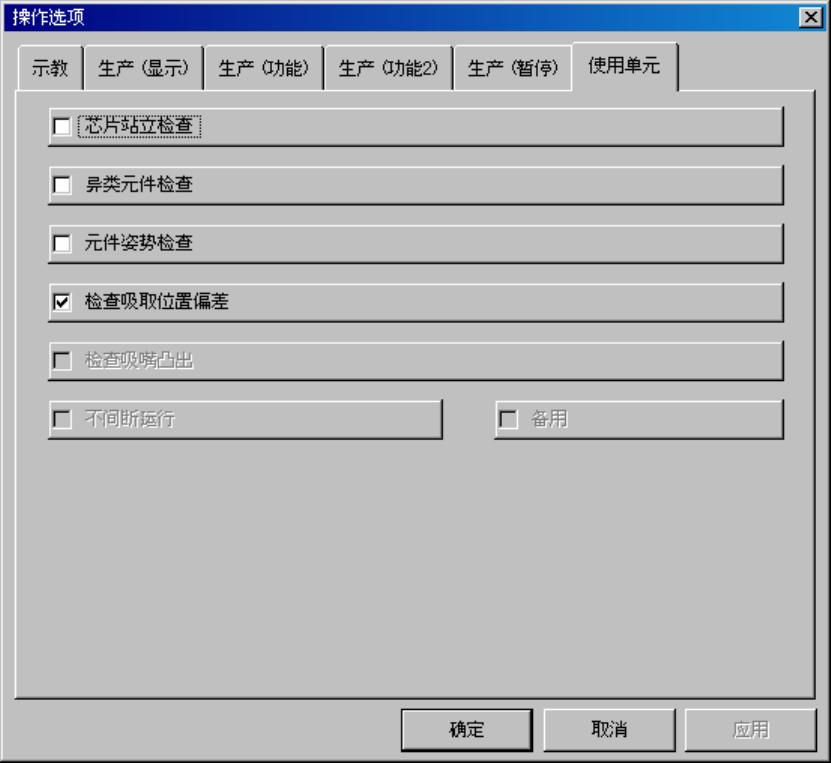
Task: Go to the 生产 (功能2) tab
Action: 388,68
